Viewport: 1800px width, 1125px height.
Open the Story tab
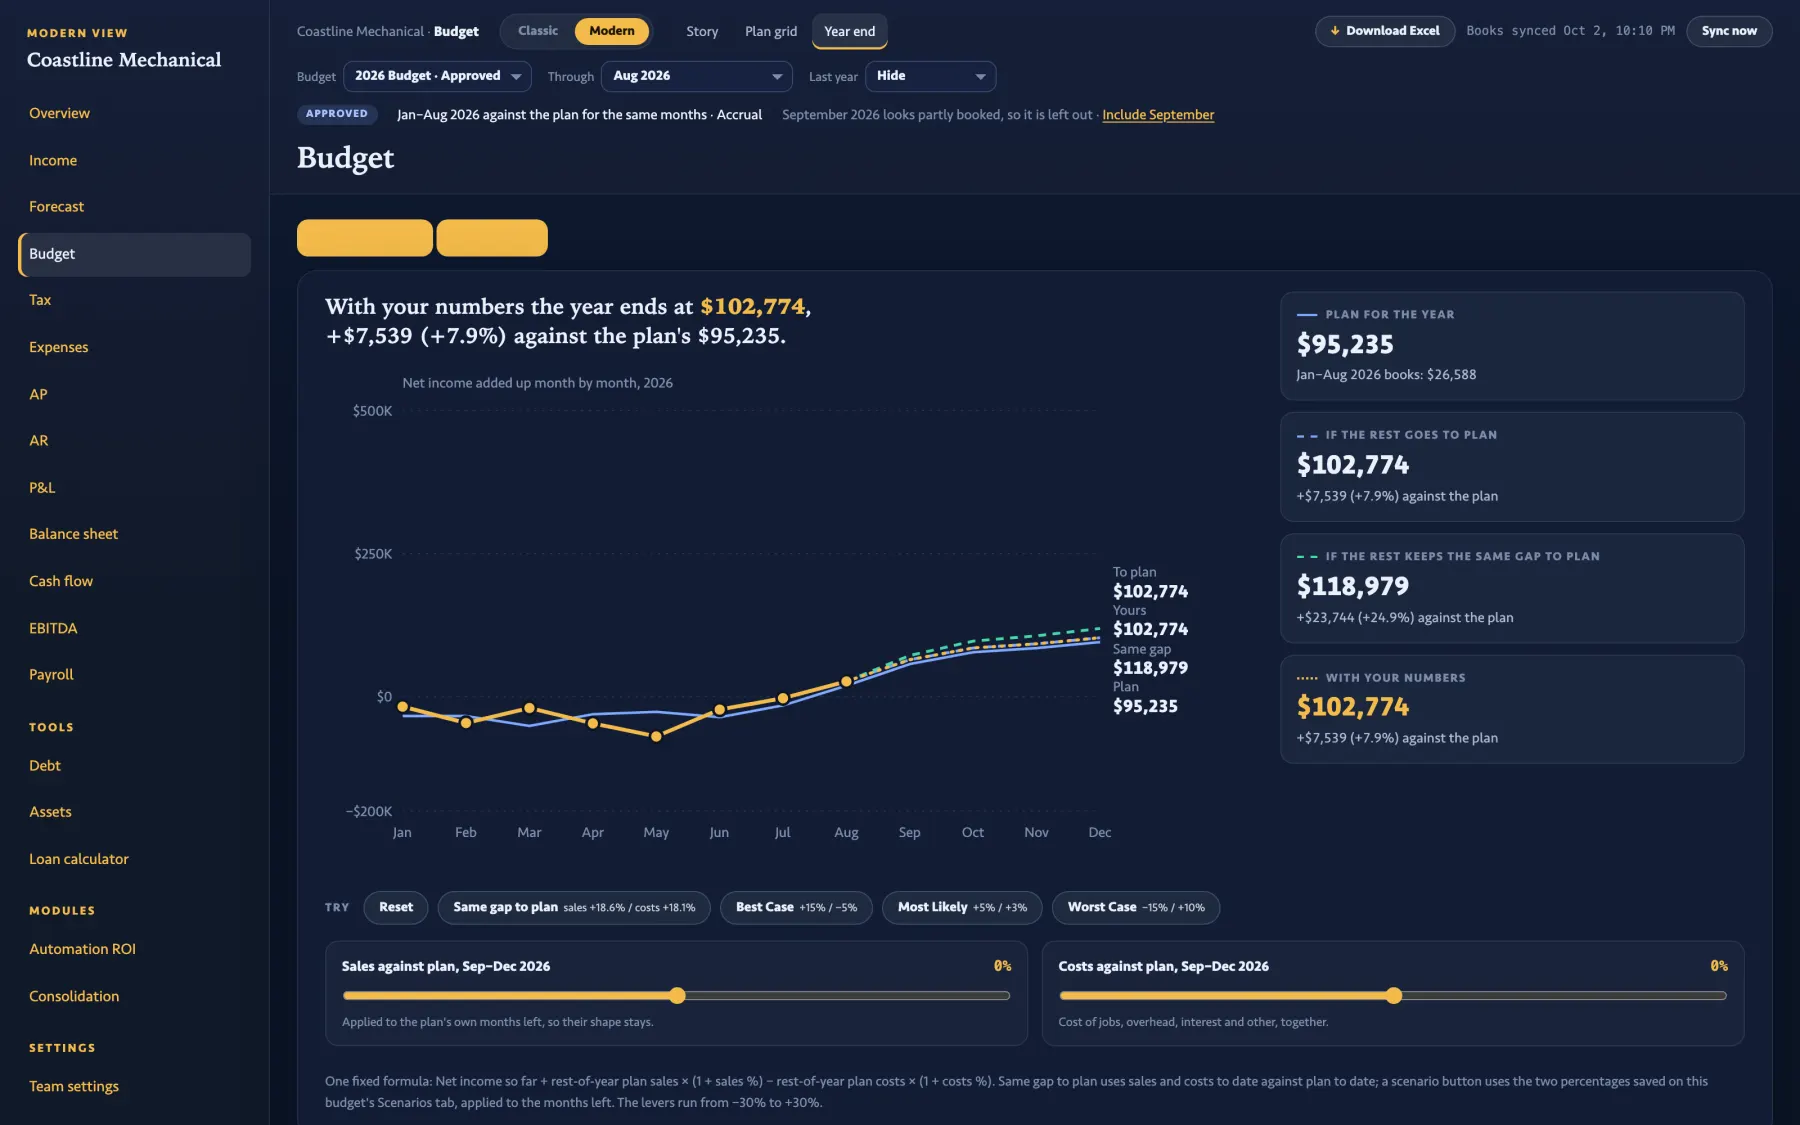[702, 31]
